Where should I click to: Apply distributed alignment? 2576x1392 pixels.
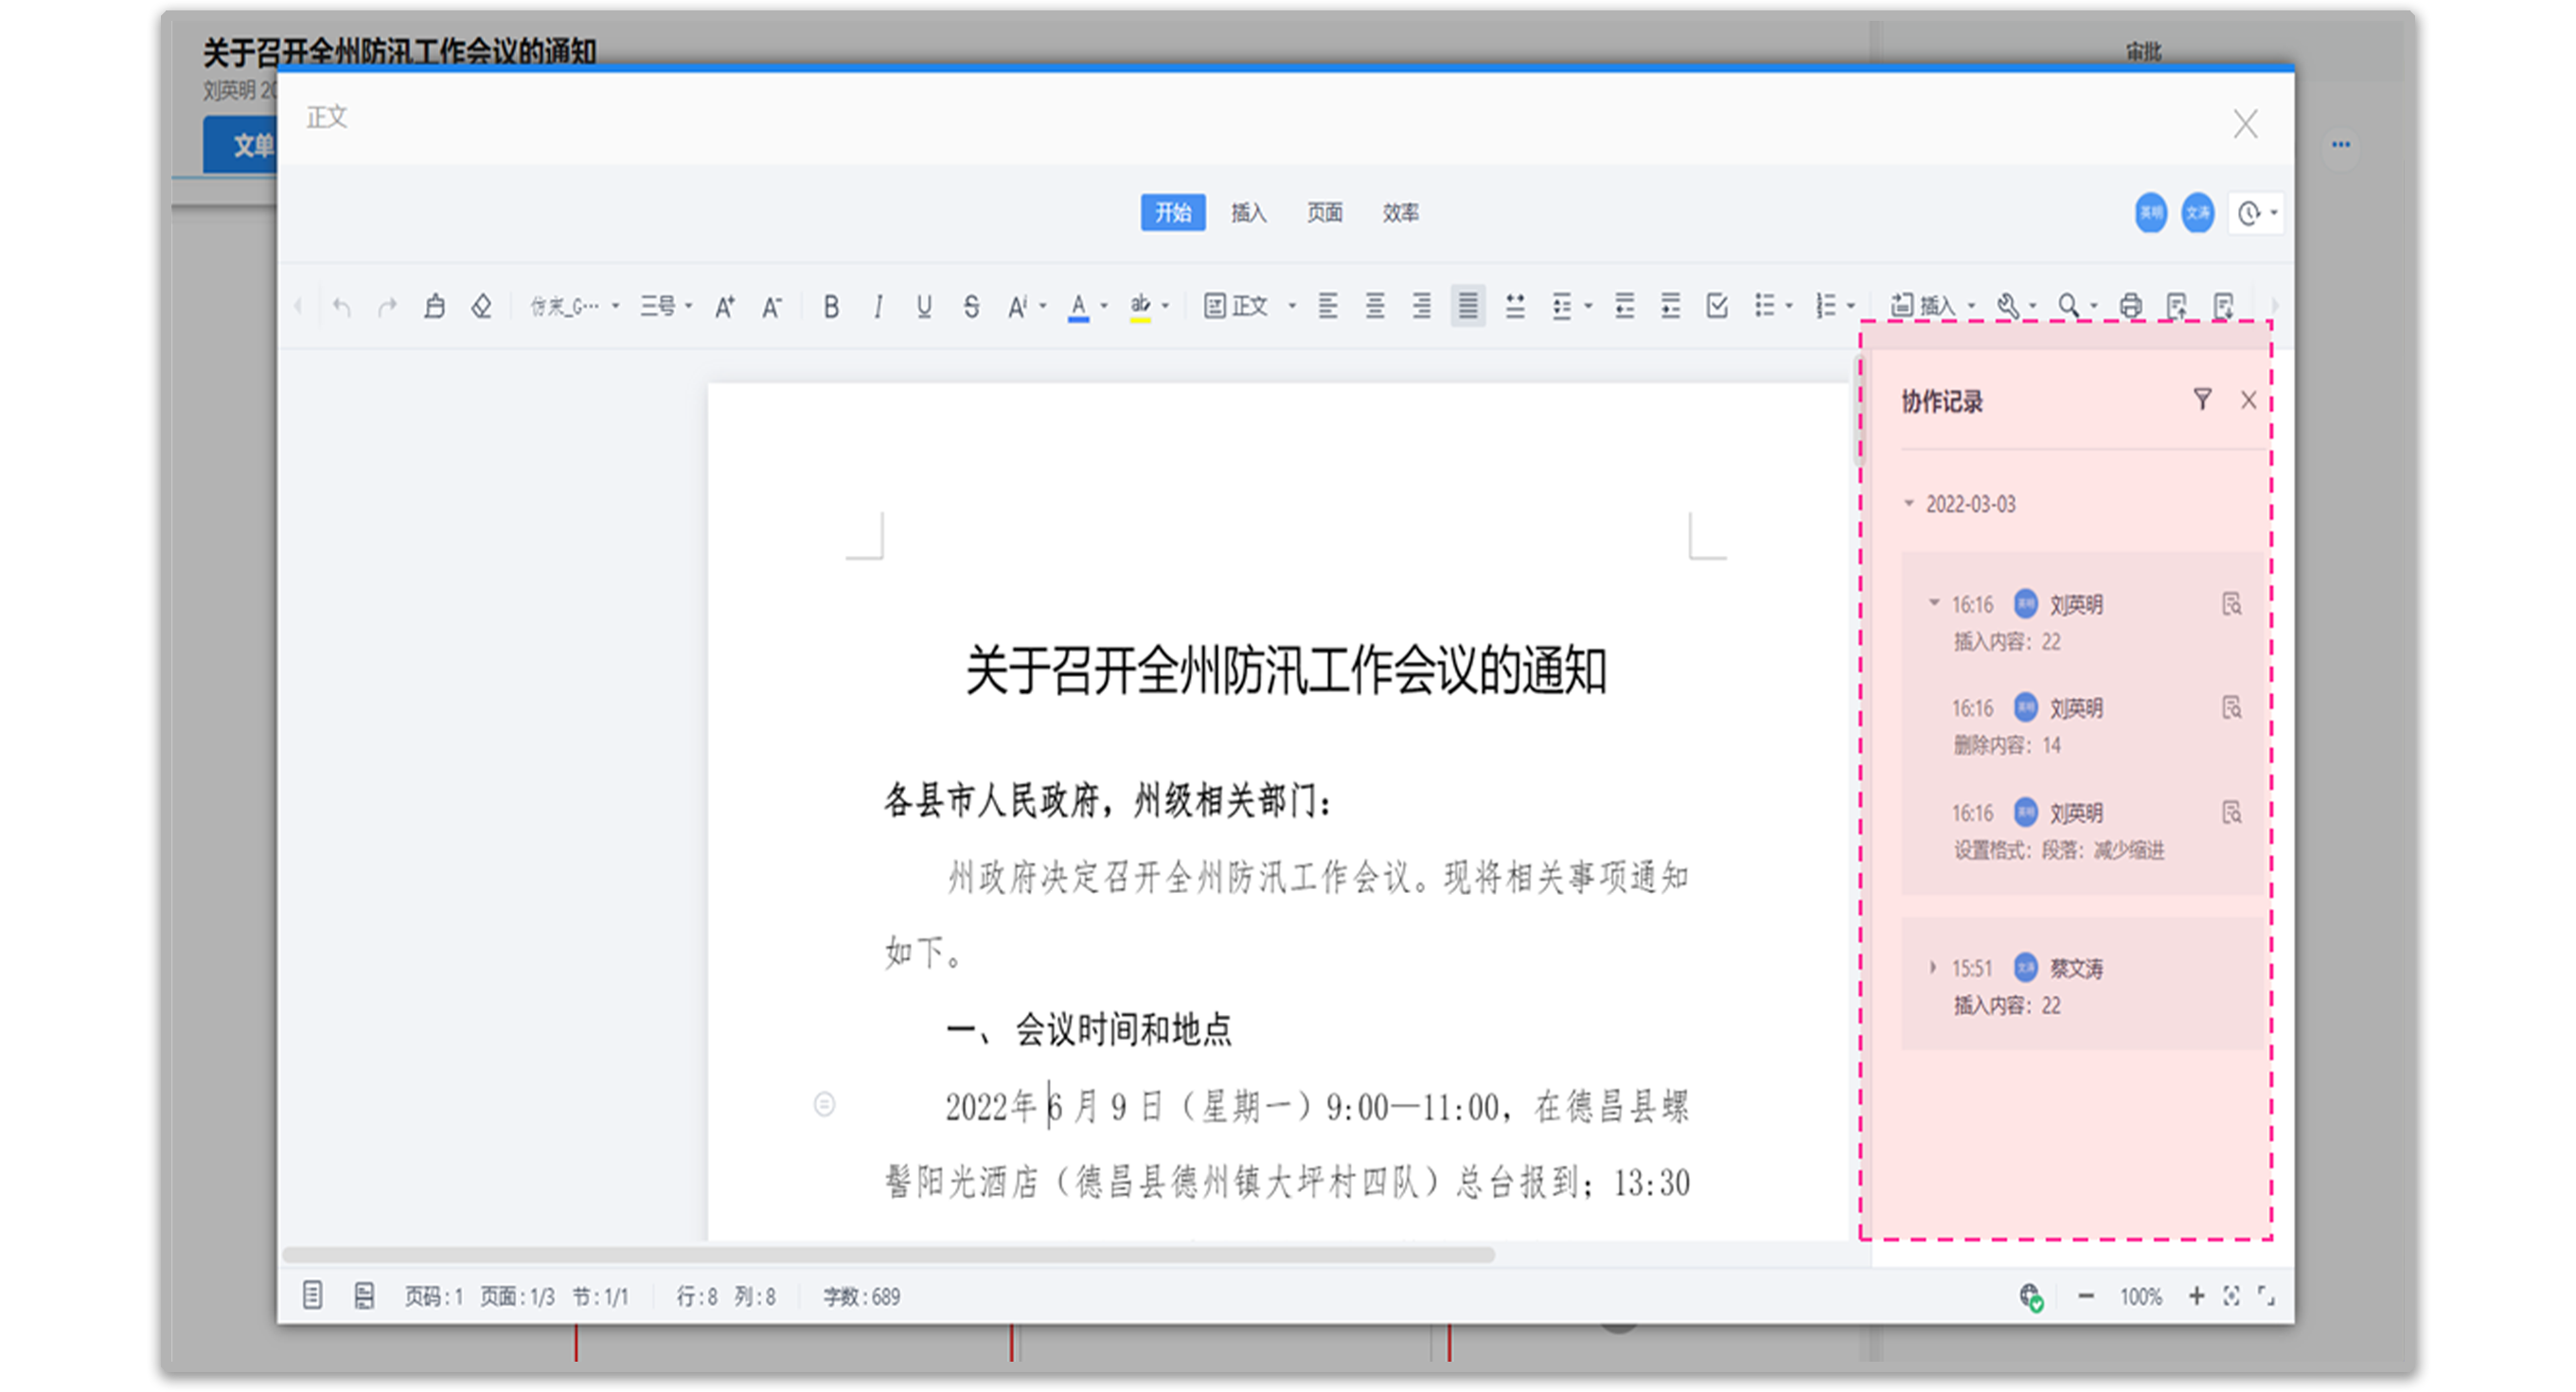point(1515,306)
